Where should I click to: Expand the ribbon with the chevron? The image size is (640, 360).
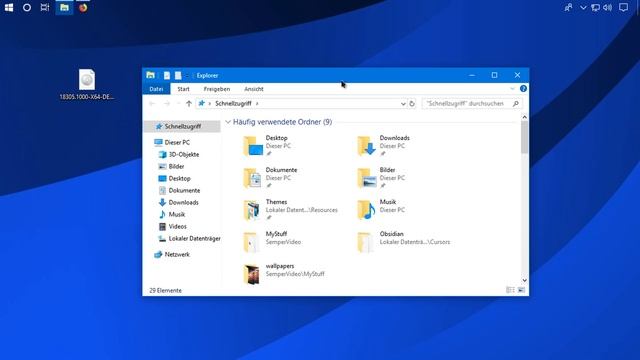512,89
